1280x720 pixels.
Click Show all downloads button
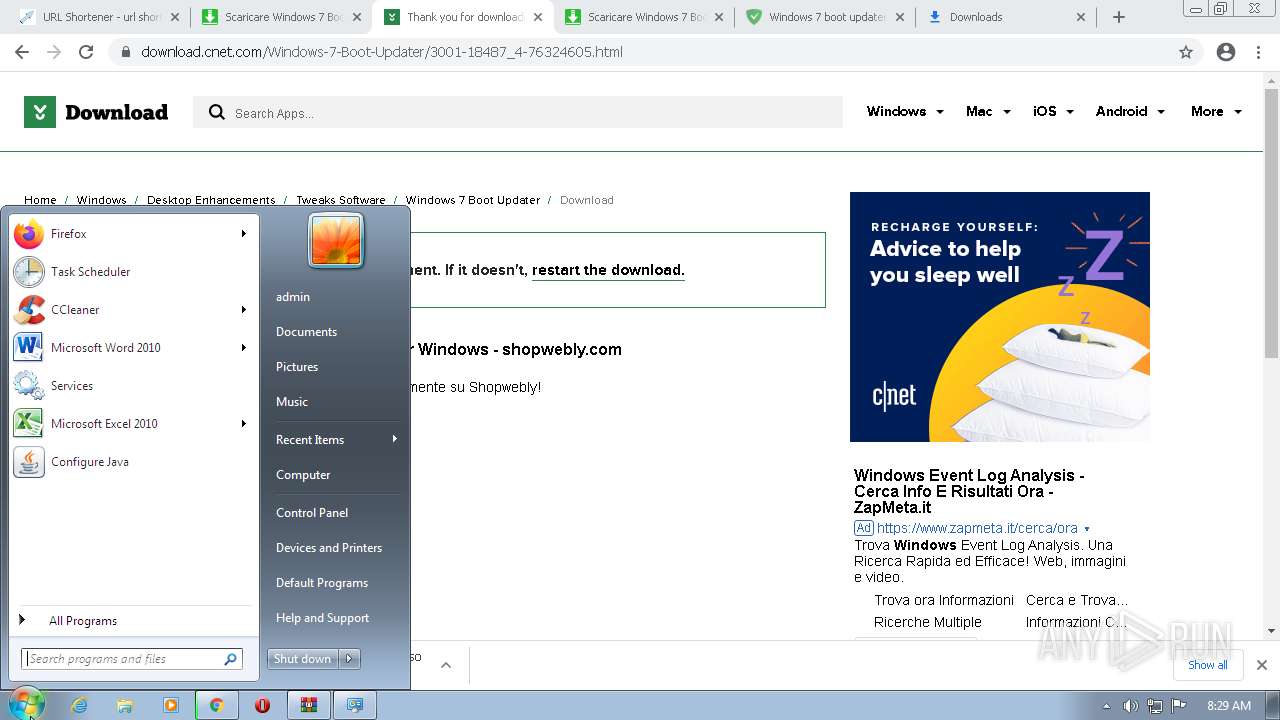pyautogui.click(x=1208, y=665)
